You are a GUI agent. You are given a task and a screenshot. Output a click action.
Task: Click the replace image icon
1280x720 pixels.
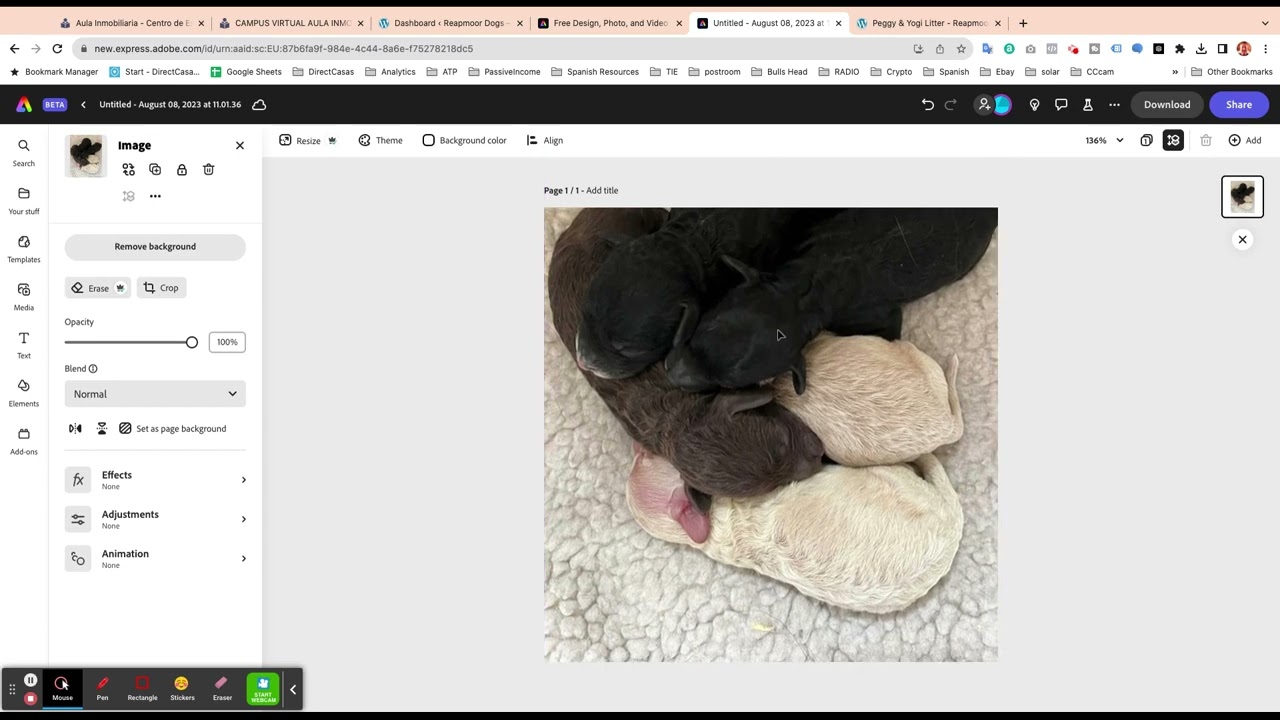(128, 170)
